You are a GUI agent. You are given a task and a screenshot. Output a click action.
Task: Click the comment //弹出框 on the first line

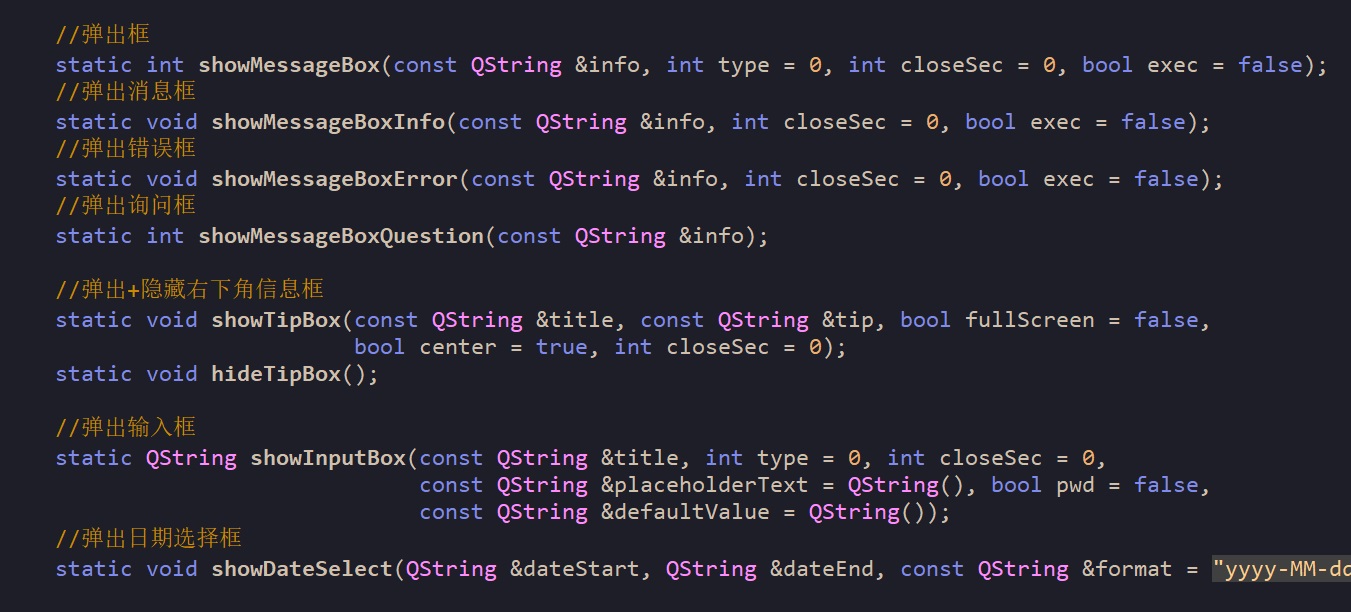click(102, 35)
